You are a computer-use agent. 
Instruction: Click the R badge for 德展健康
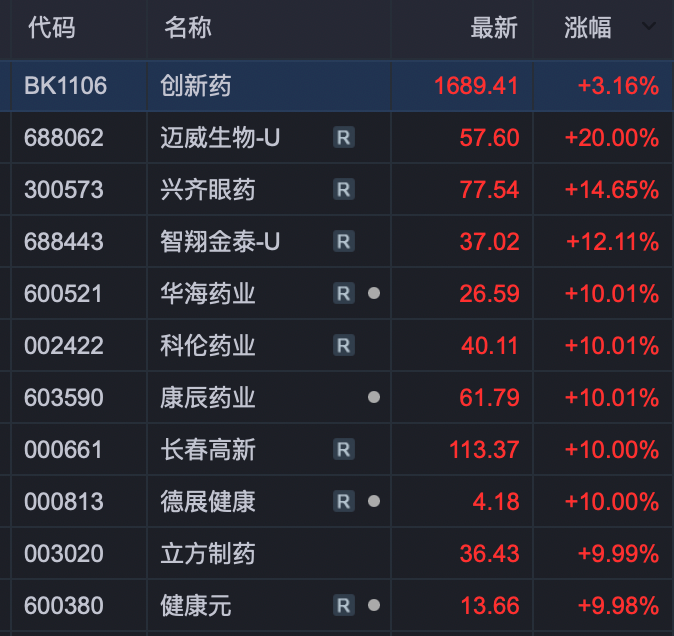coord(343,502)
